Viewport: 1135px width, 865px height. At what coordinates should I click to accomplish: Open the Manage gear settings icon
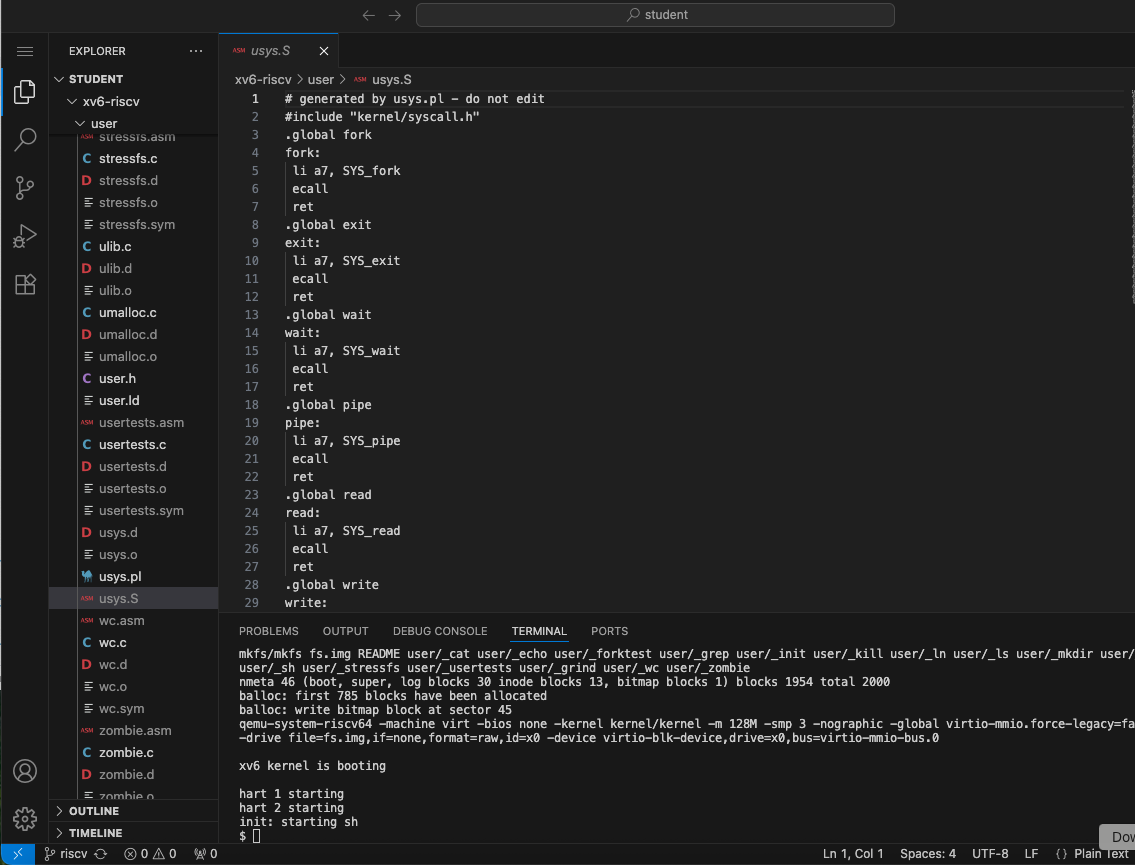pos(25,818)
